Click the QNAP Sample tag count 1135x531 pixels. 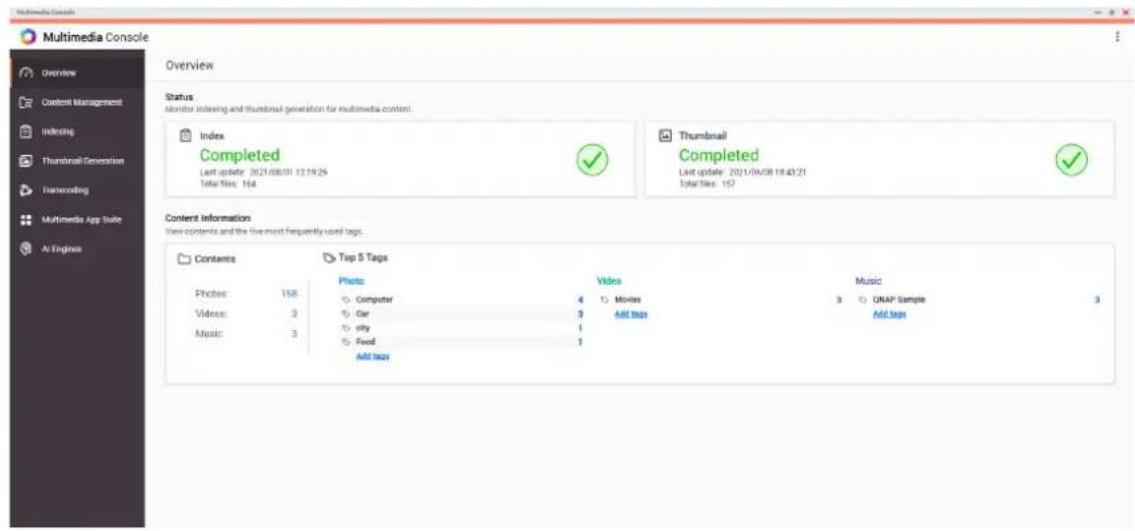click(1097, 300)
